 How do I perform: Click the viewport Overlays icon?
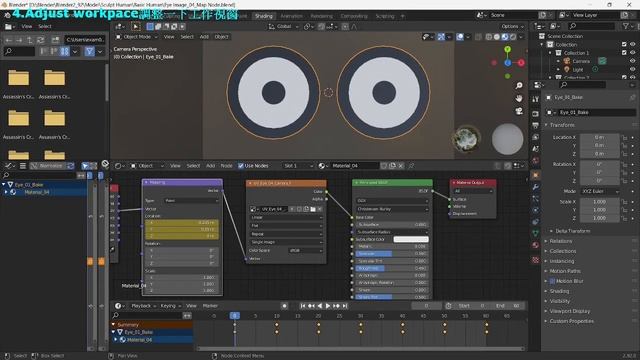coord(460,37)
